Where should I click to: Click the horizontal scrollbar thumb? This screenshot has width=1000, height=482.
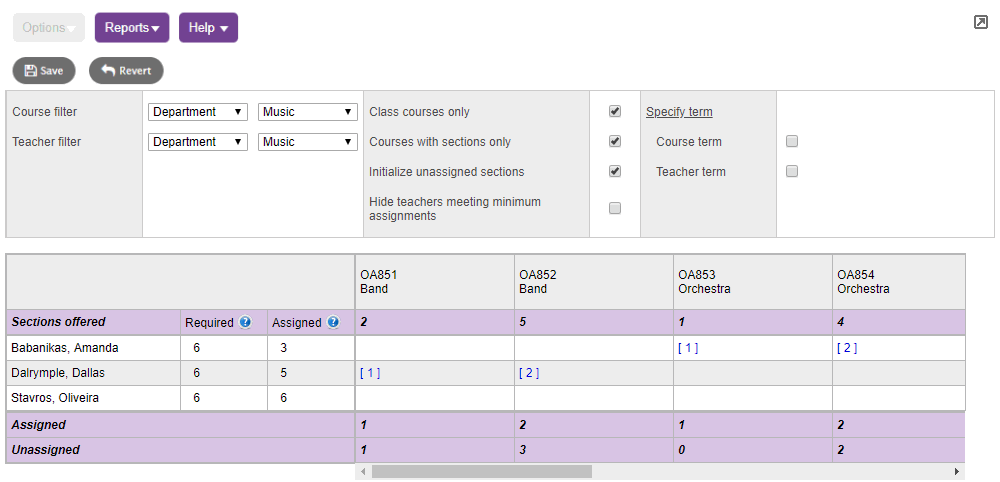(x=481, y=471)
